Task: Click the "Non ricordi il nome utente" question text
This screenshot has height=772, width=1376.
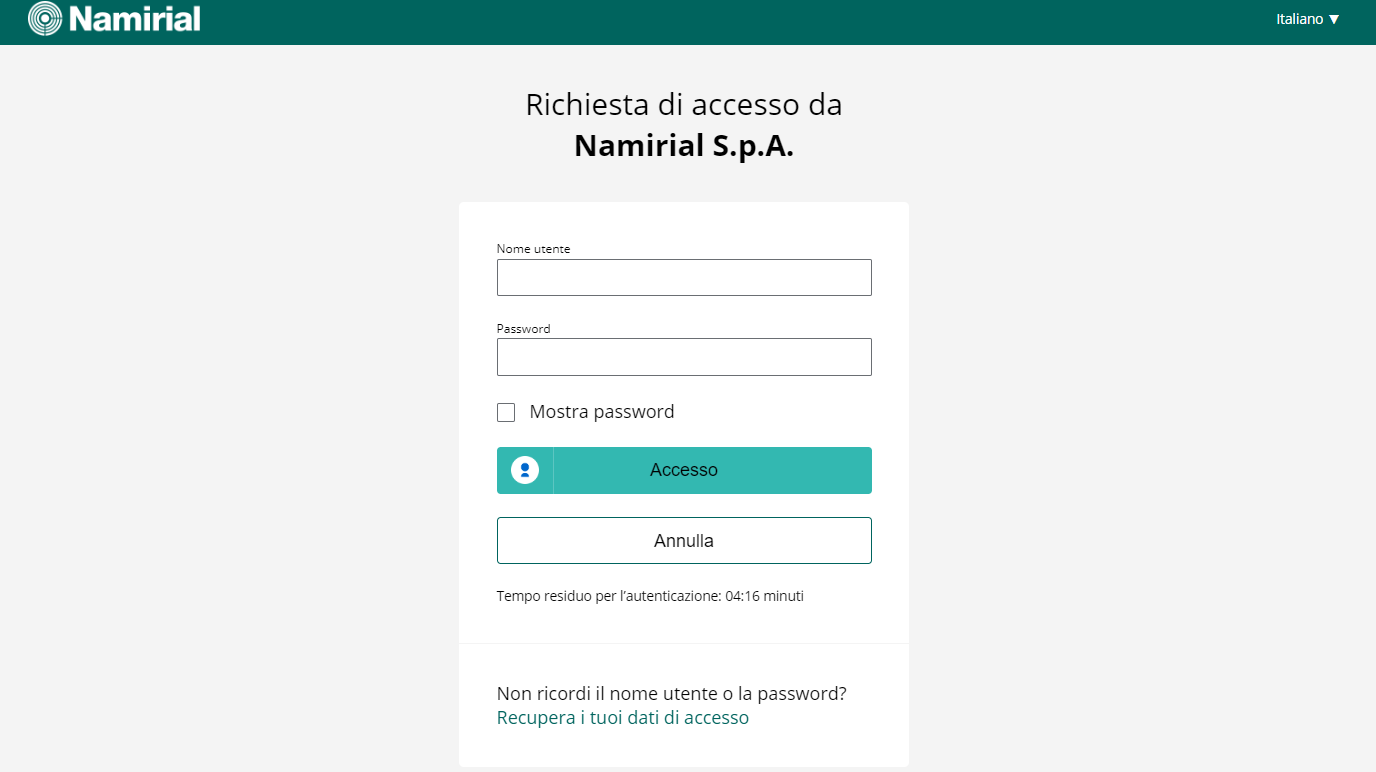Action: [672, 693]
